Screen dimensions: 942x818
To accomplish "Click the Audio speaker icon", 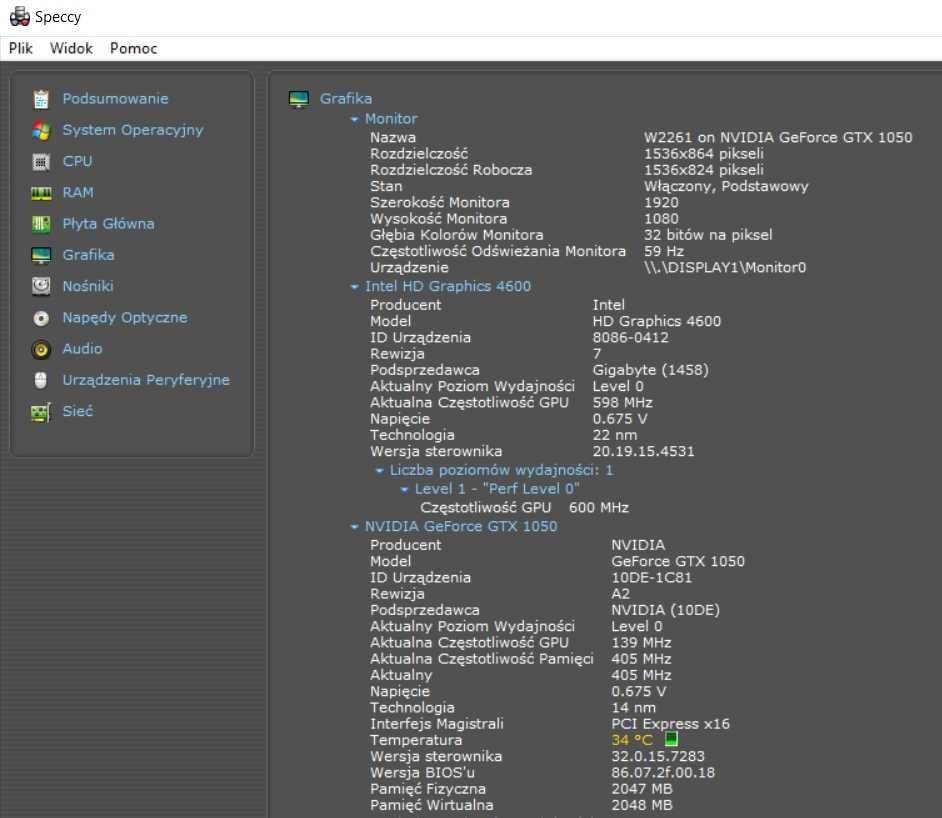I will 41,349.
